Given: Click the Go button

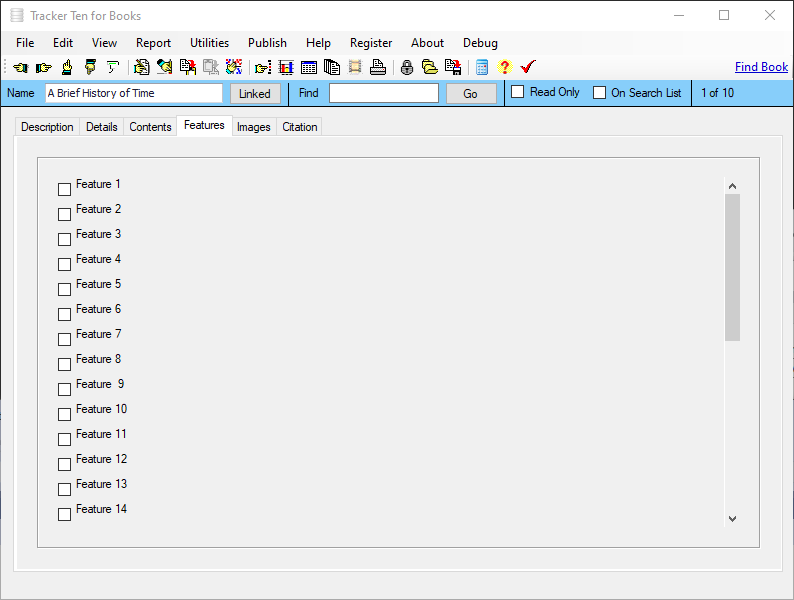Looking at the screenshot, I should click(x=471, y=94).
